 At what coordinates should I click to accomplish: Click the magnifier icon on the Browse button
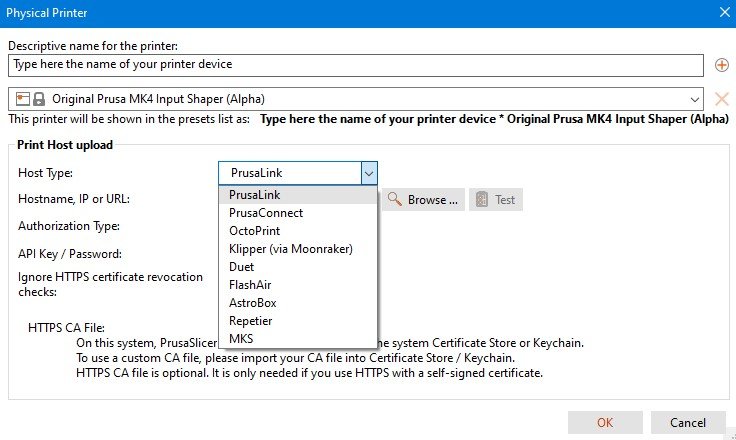click(x=395, y=200)
